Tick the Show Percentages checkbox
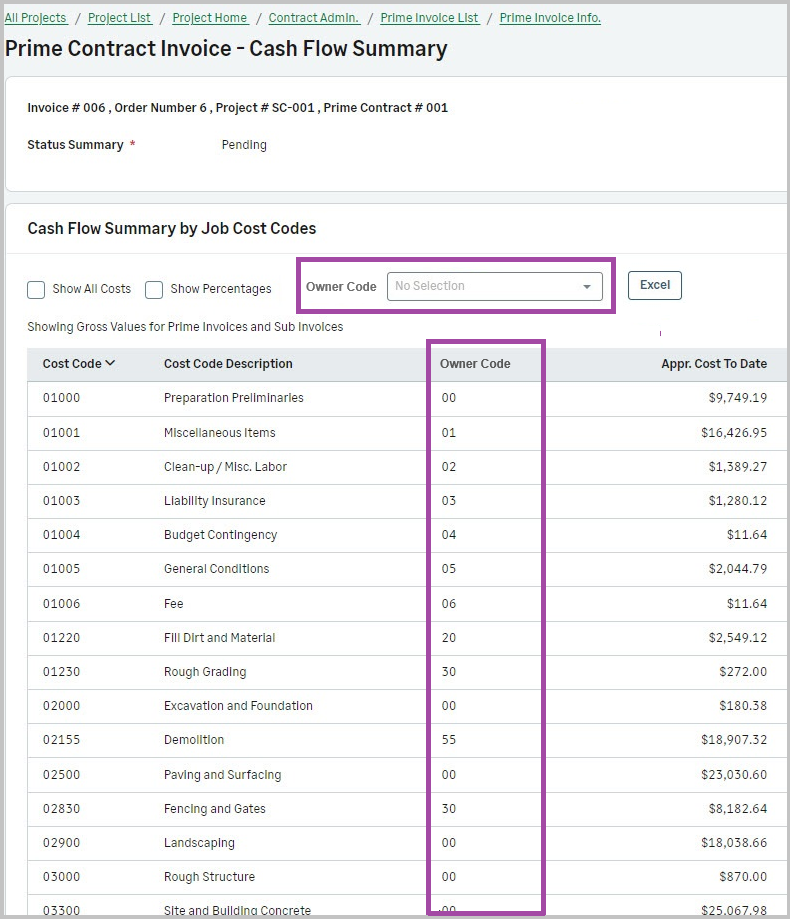Screen dimensions: 790x919 coord(154,290)
